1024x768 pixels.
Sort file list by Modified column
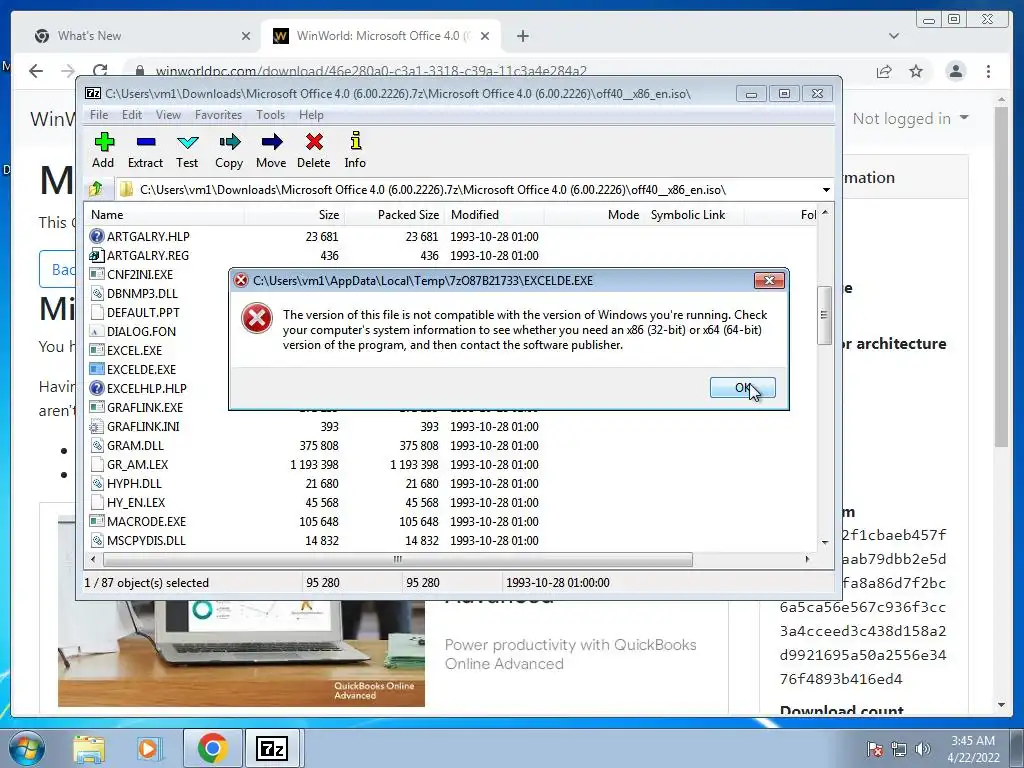coord(494,215)
